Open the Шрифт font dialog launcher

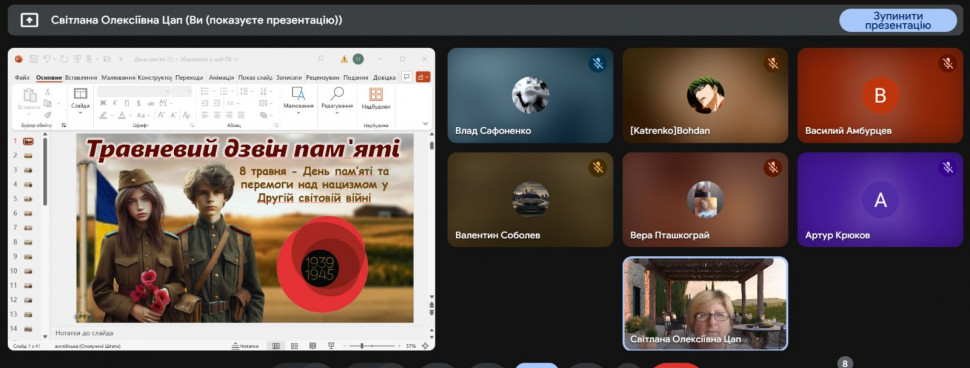coord(192,125)
